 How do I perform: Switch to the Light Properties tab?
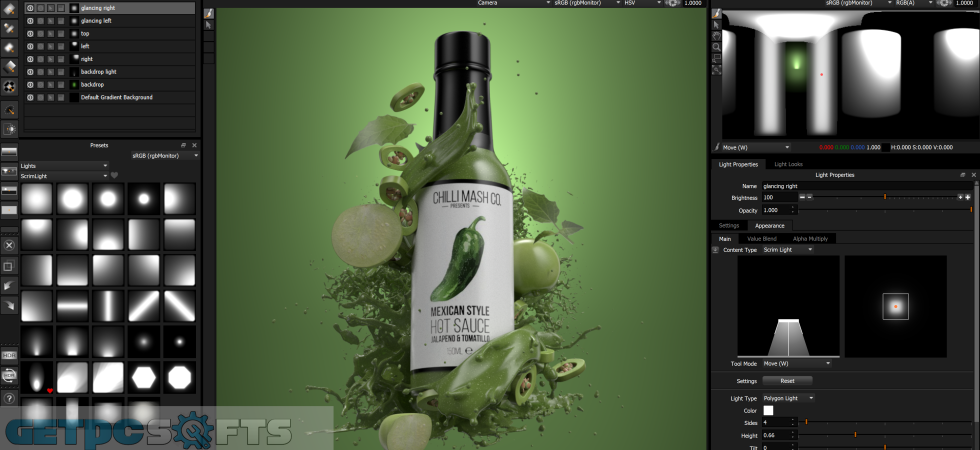738,164
